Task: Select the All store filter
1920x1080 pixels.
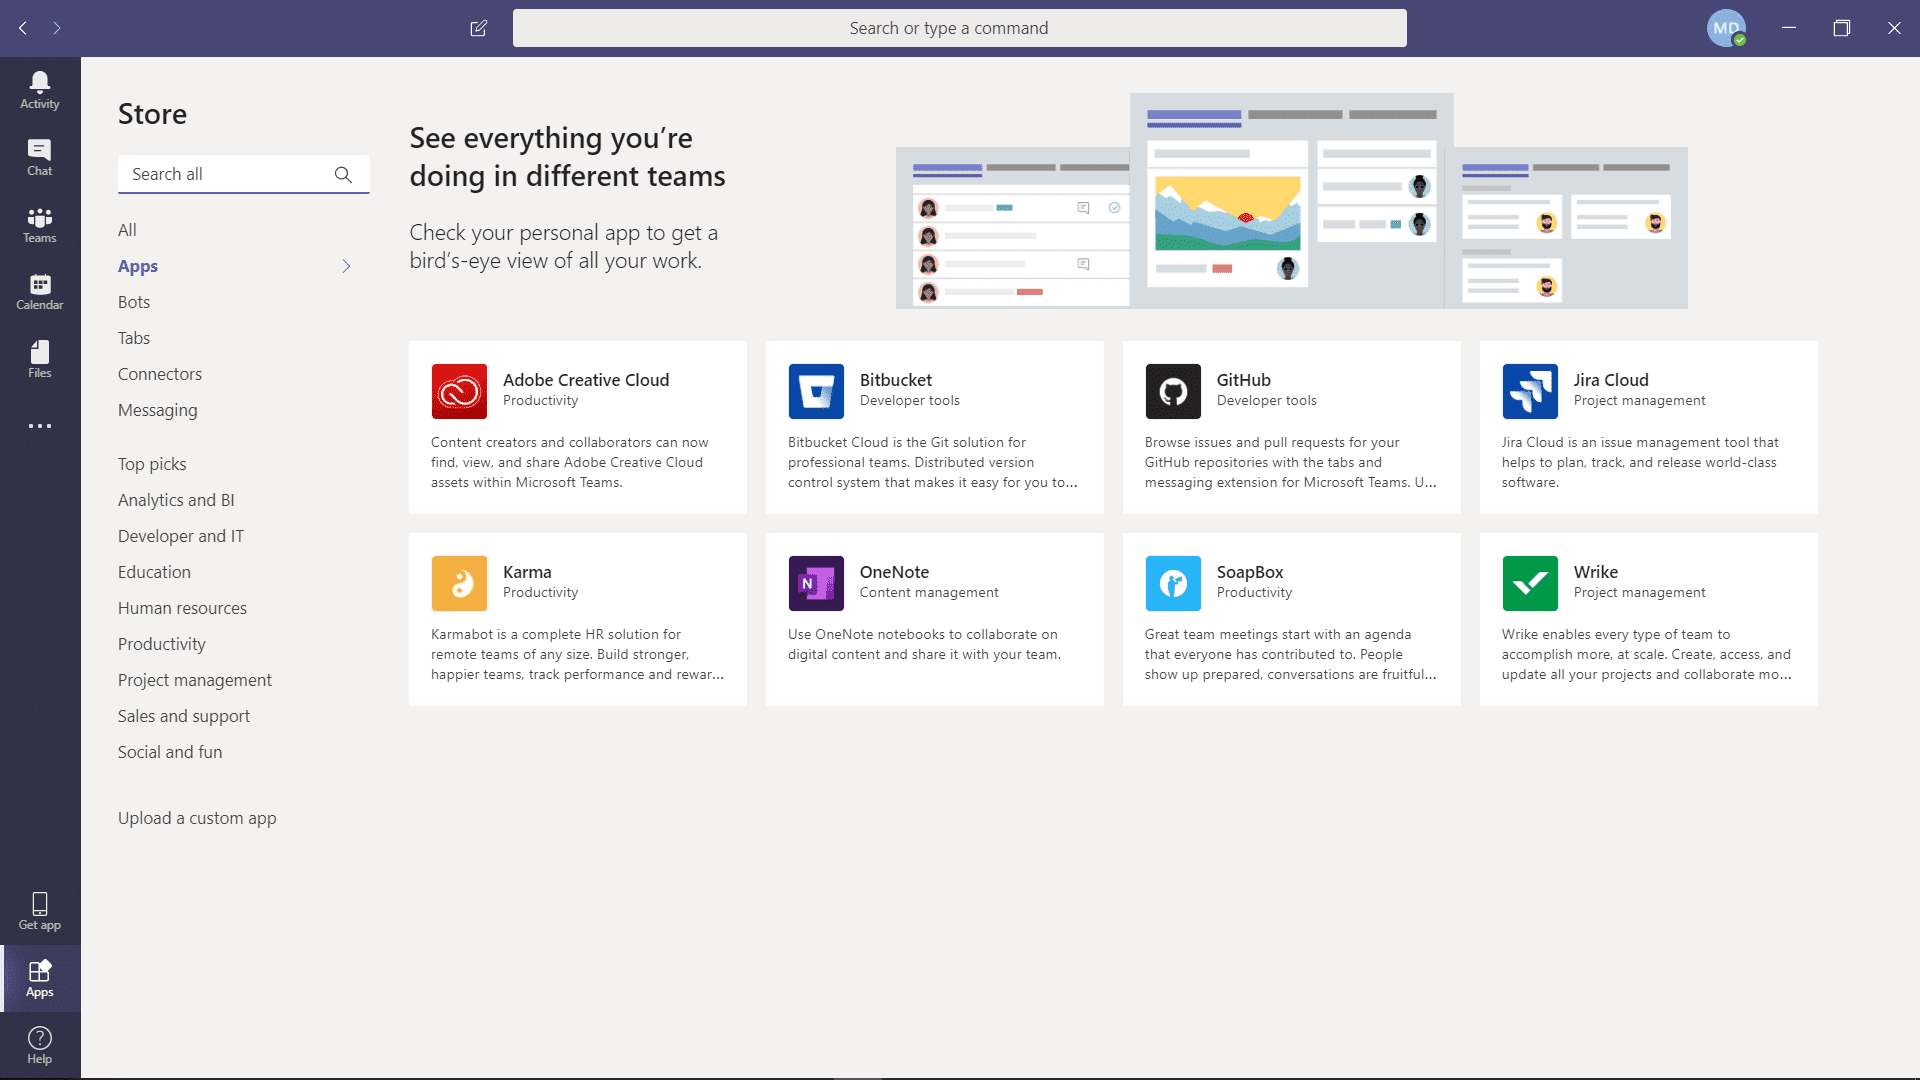Action: click(127, 230)
